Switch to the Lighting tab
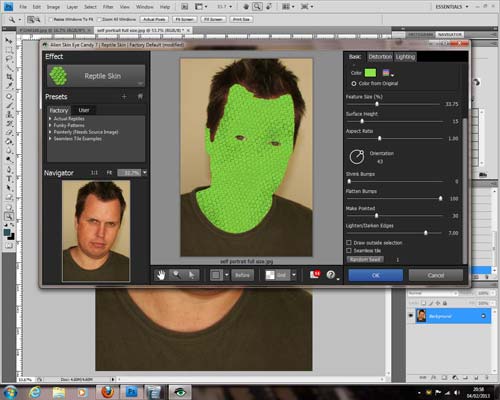The image size is (500, 400). tap(405, 57)
